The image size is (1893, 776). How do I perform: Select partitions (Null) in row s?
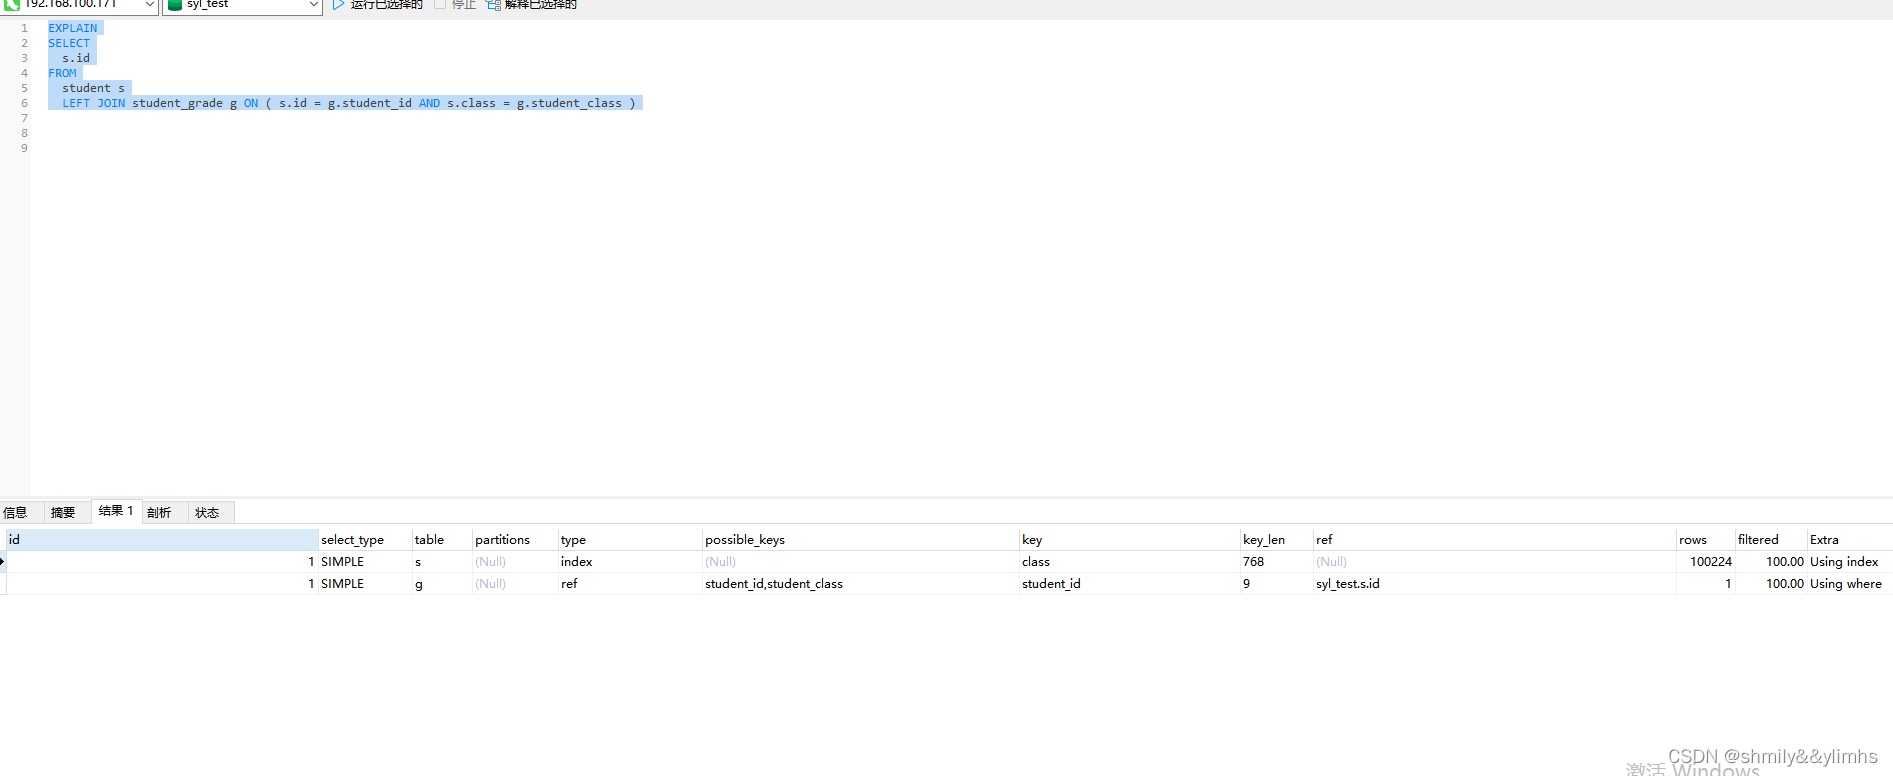[515, 562]
